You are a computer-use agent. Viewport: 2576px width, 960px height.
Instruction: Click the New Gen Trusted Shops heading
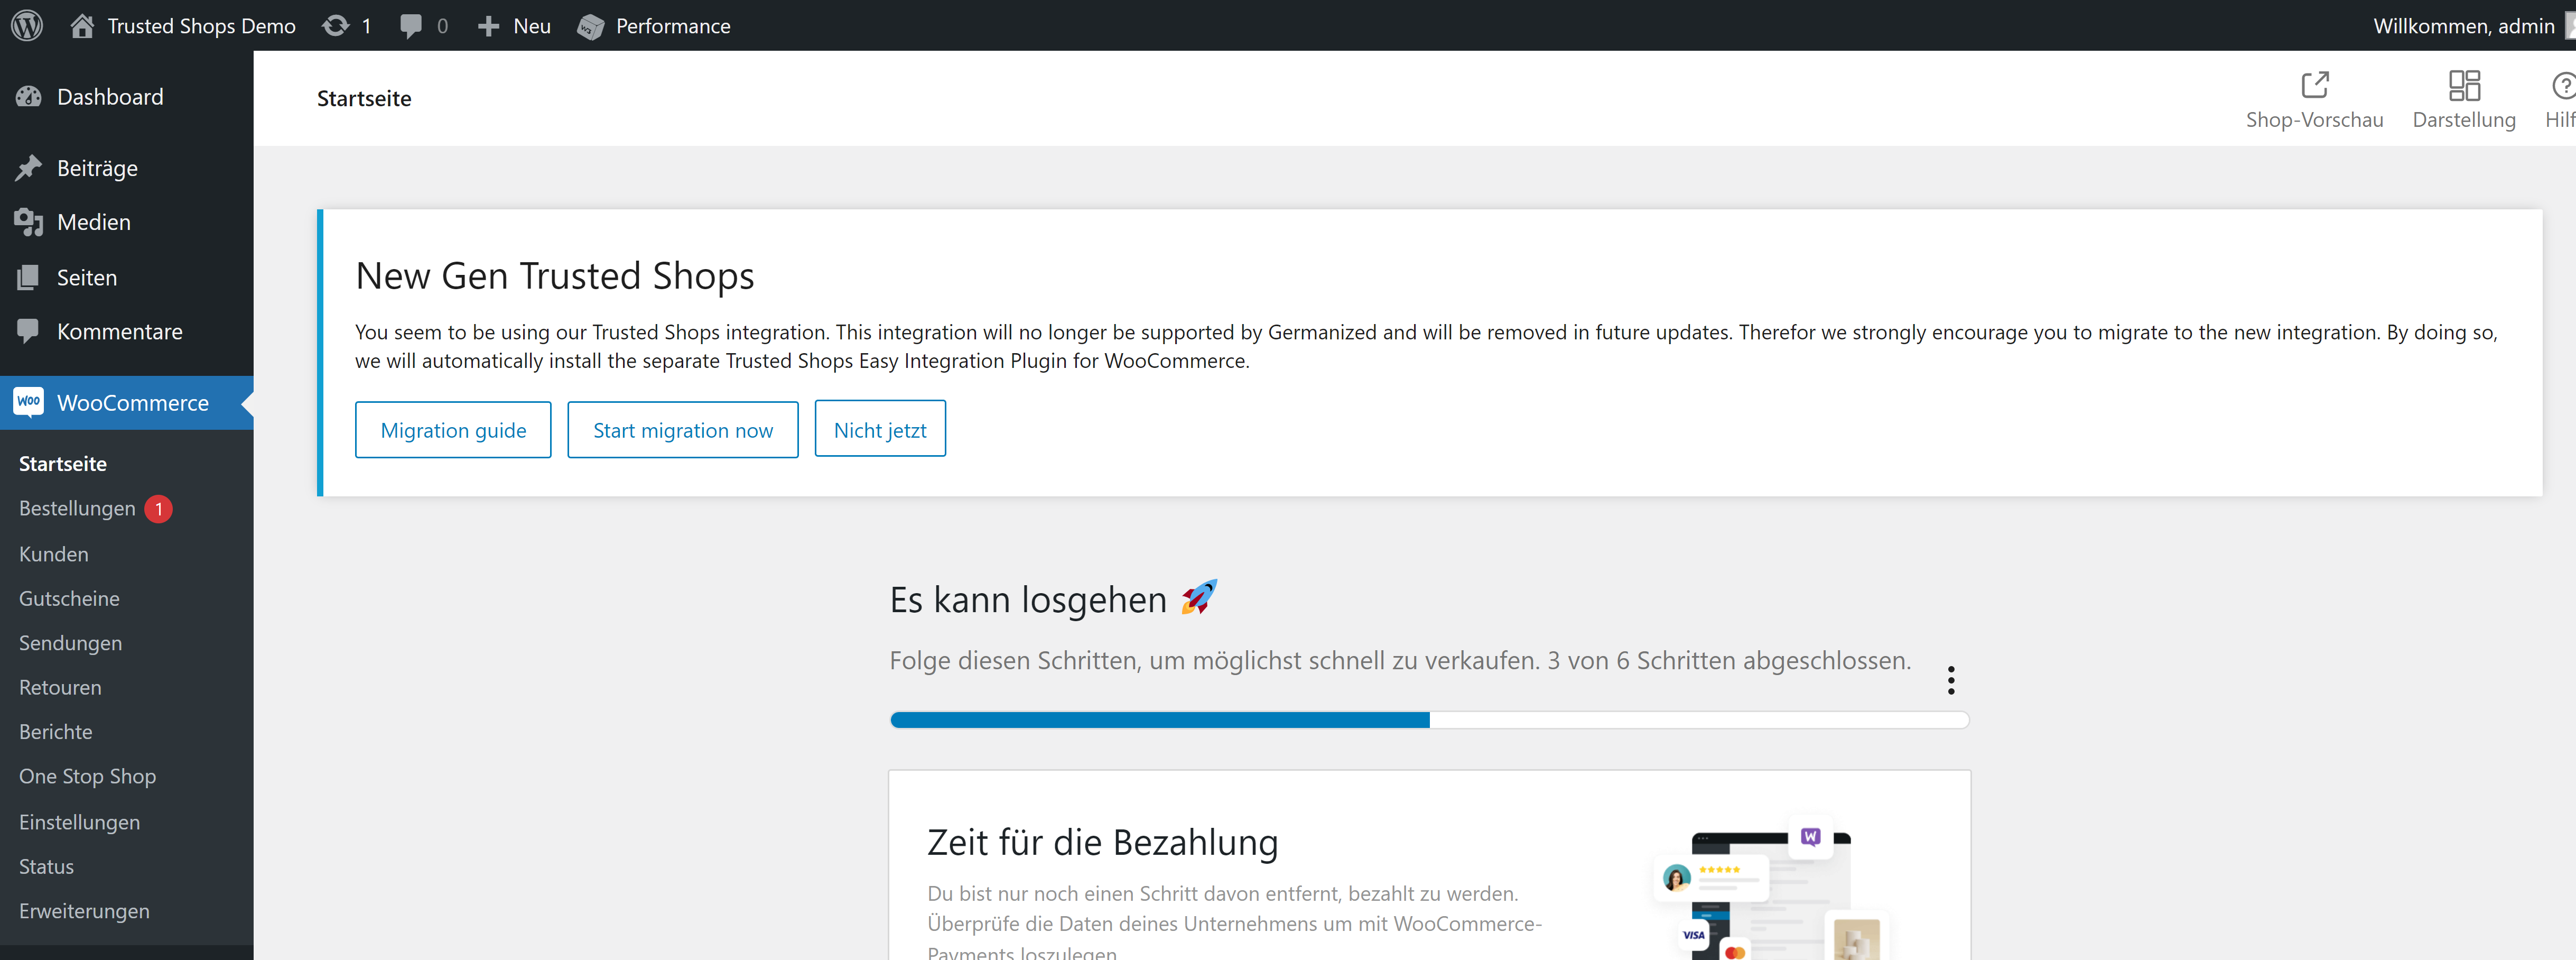(555, 276)
